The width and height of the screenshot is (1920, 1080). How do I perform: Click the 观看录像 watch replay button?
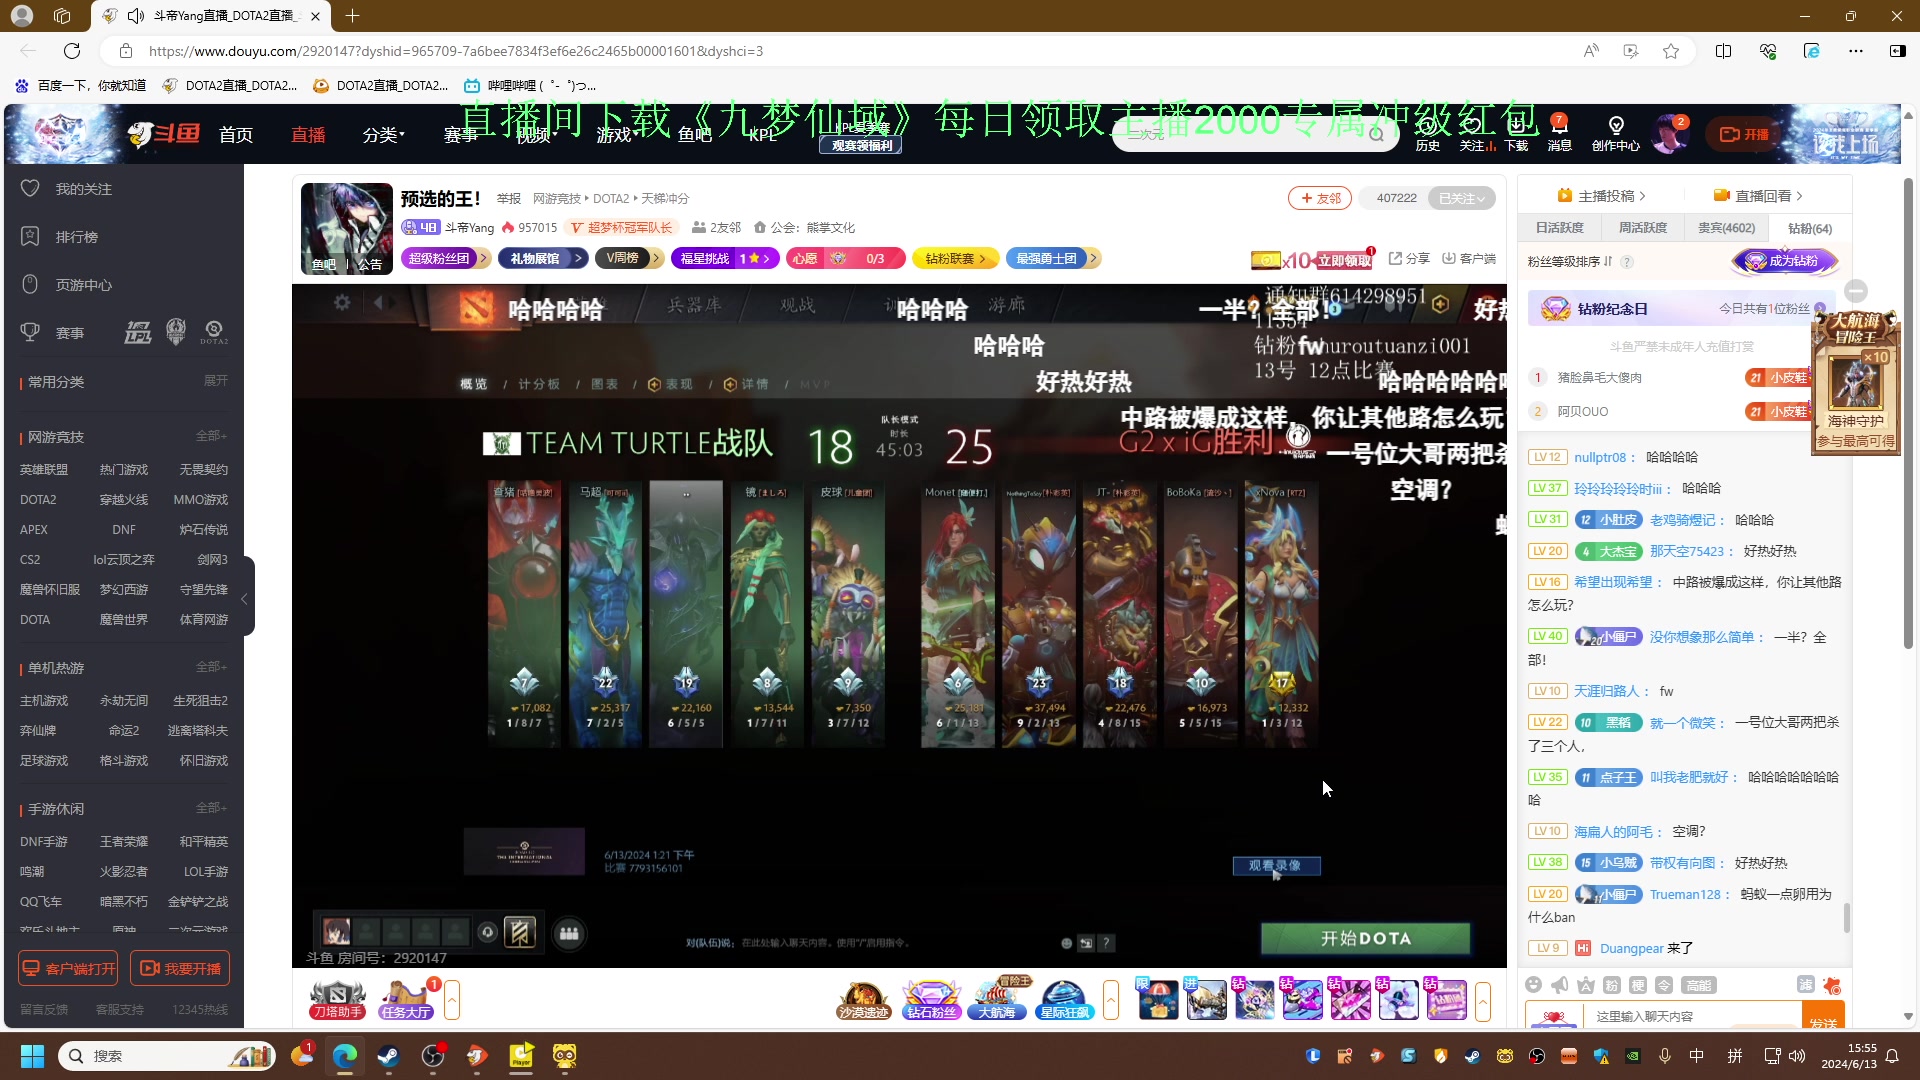(1276, 866)
